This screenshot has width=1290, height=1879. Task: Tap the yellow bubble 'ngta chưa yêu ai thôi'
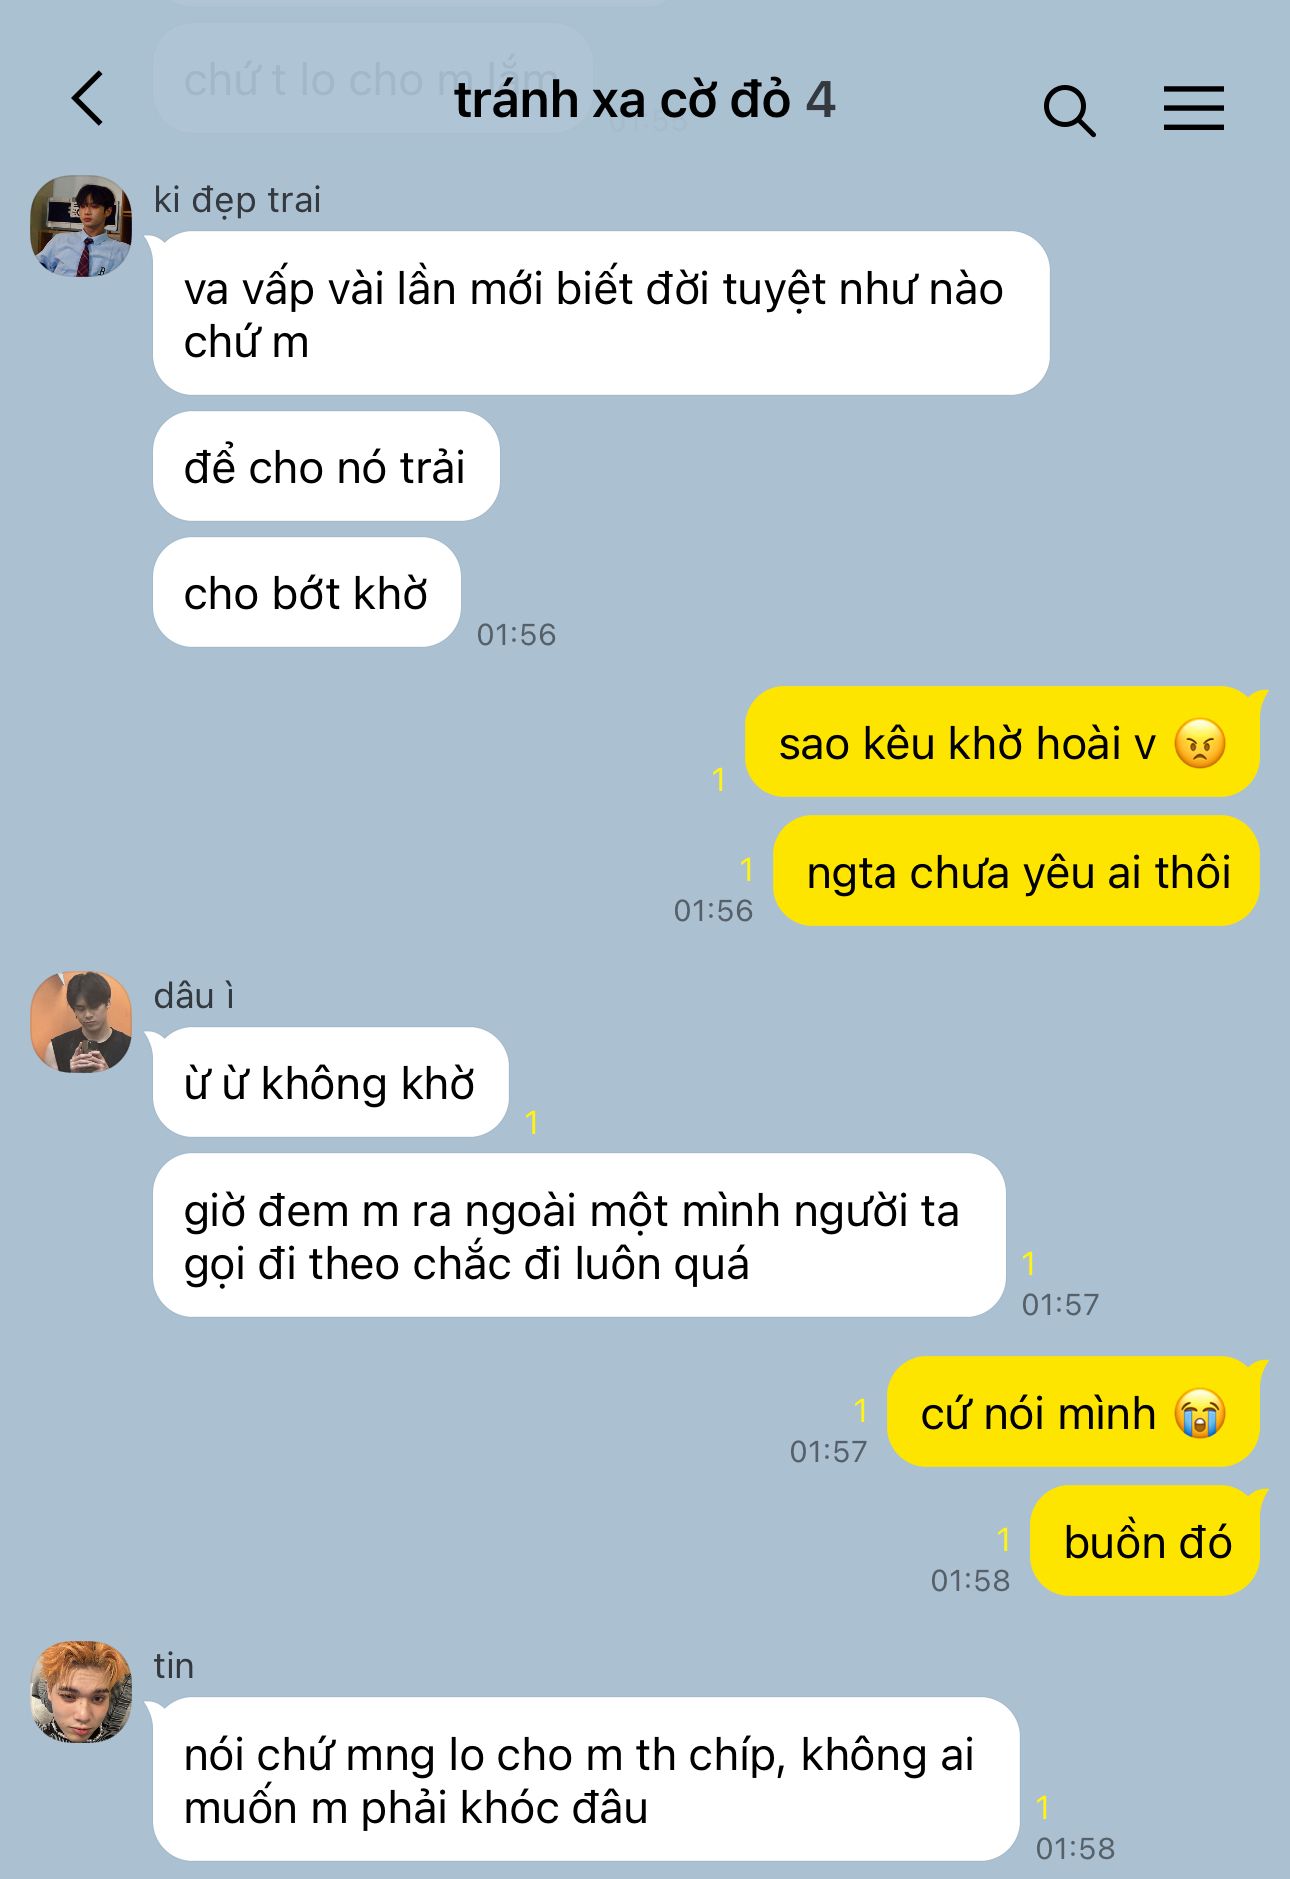1016,871
